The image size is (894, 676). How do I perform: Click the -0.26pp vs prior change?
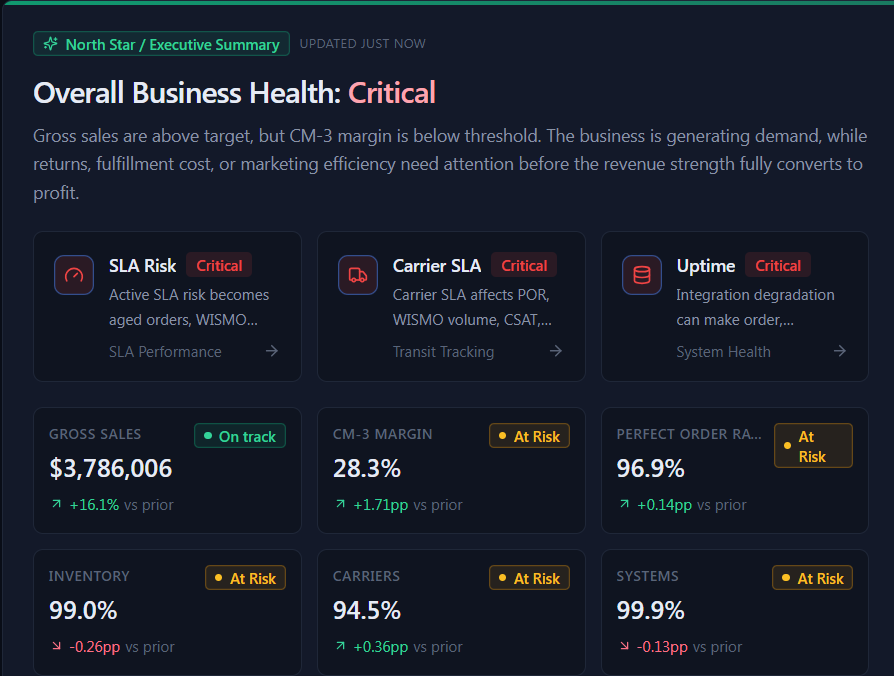[x=121, y=647]
